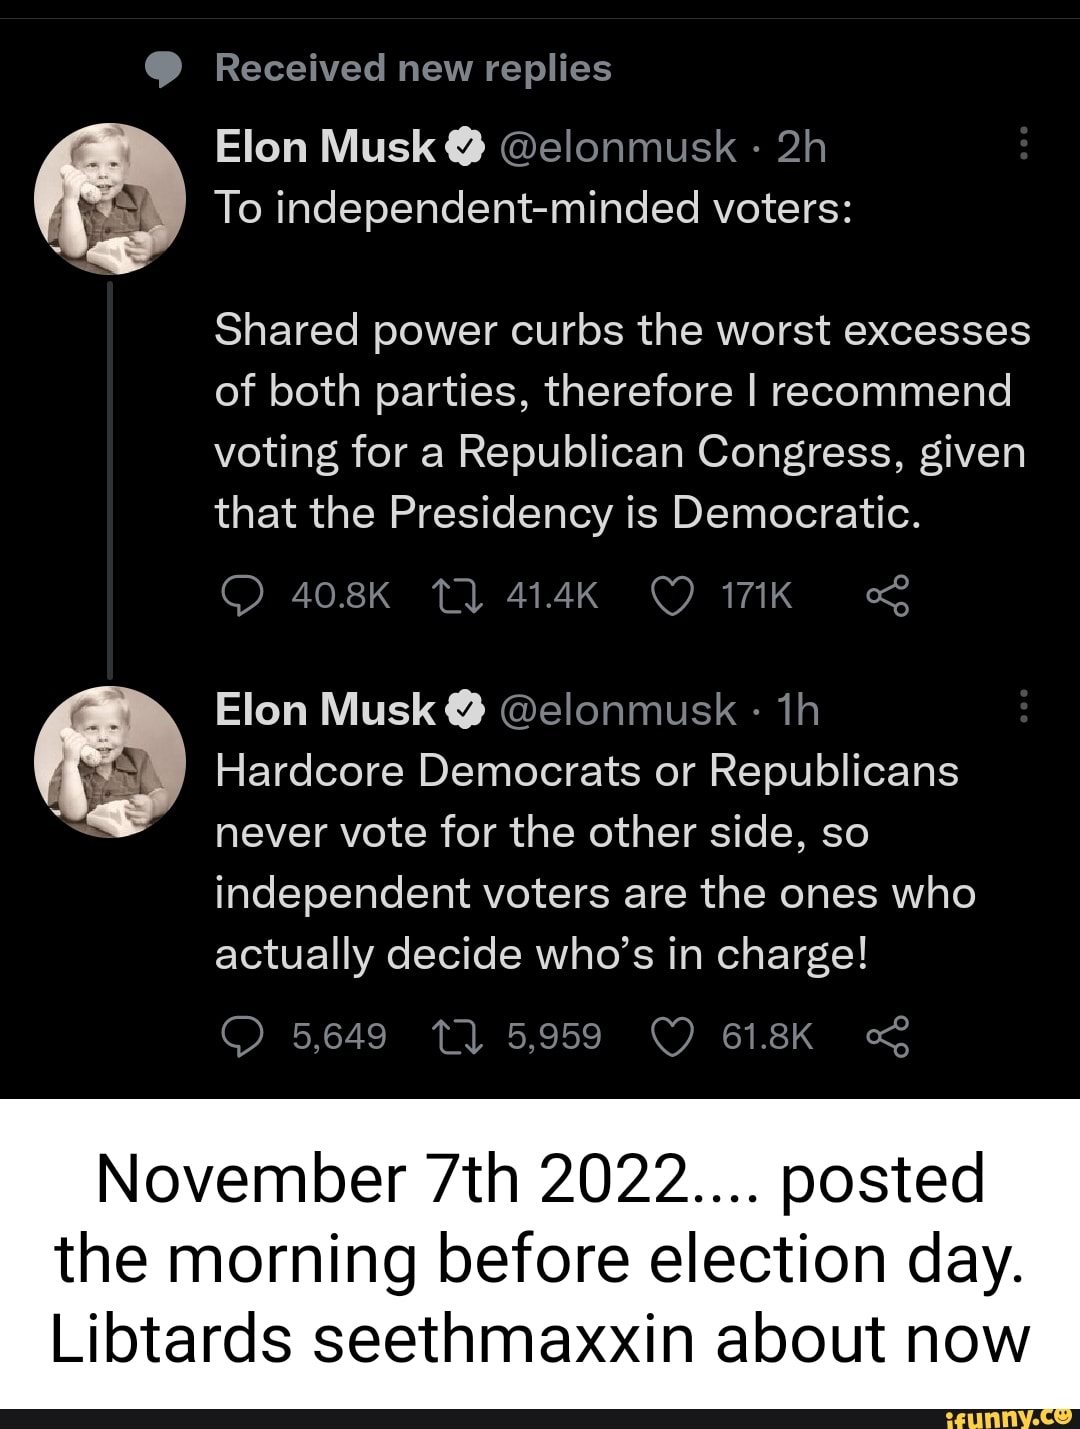The height and width of the screenshot is (1429, 1080).
Task: Open the first tweet's text body
Action: tap(620, 420)
